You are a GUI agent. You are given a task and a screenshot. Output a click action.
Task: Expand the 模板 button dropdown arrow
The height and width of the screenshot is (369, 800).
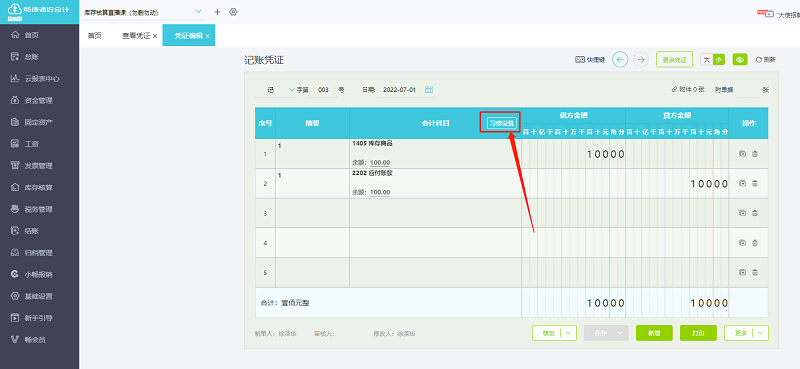[x=569, y=333]
